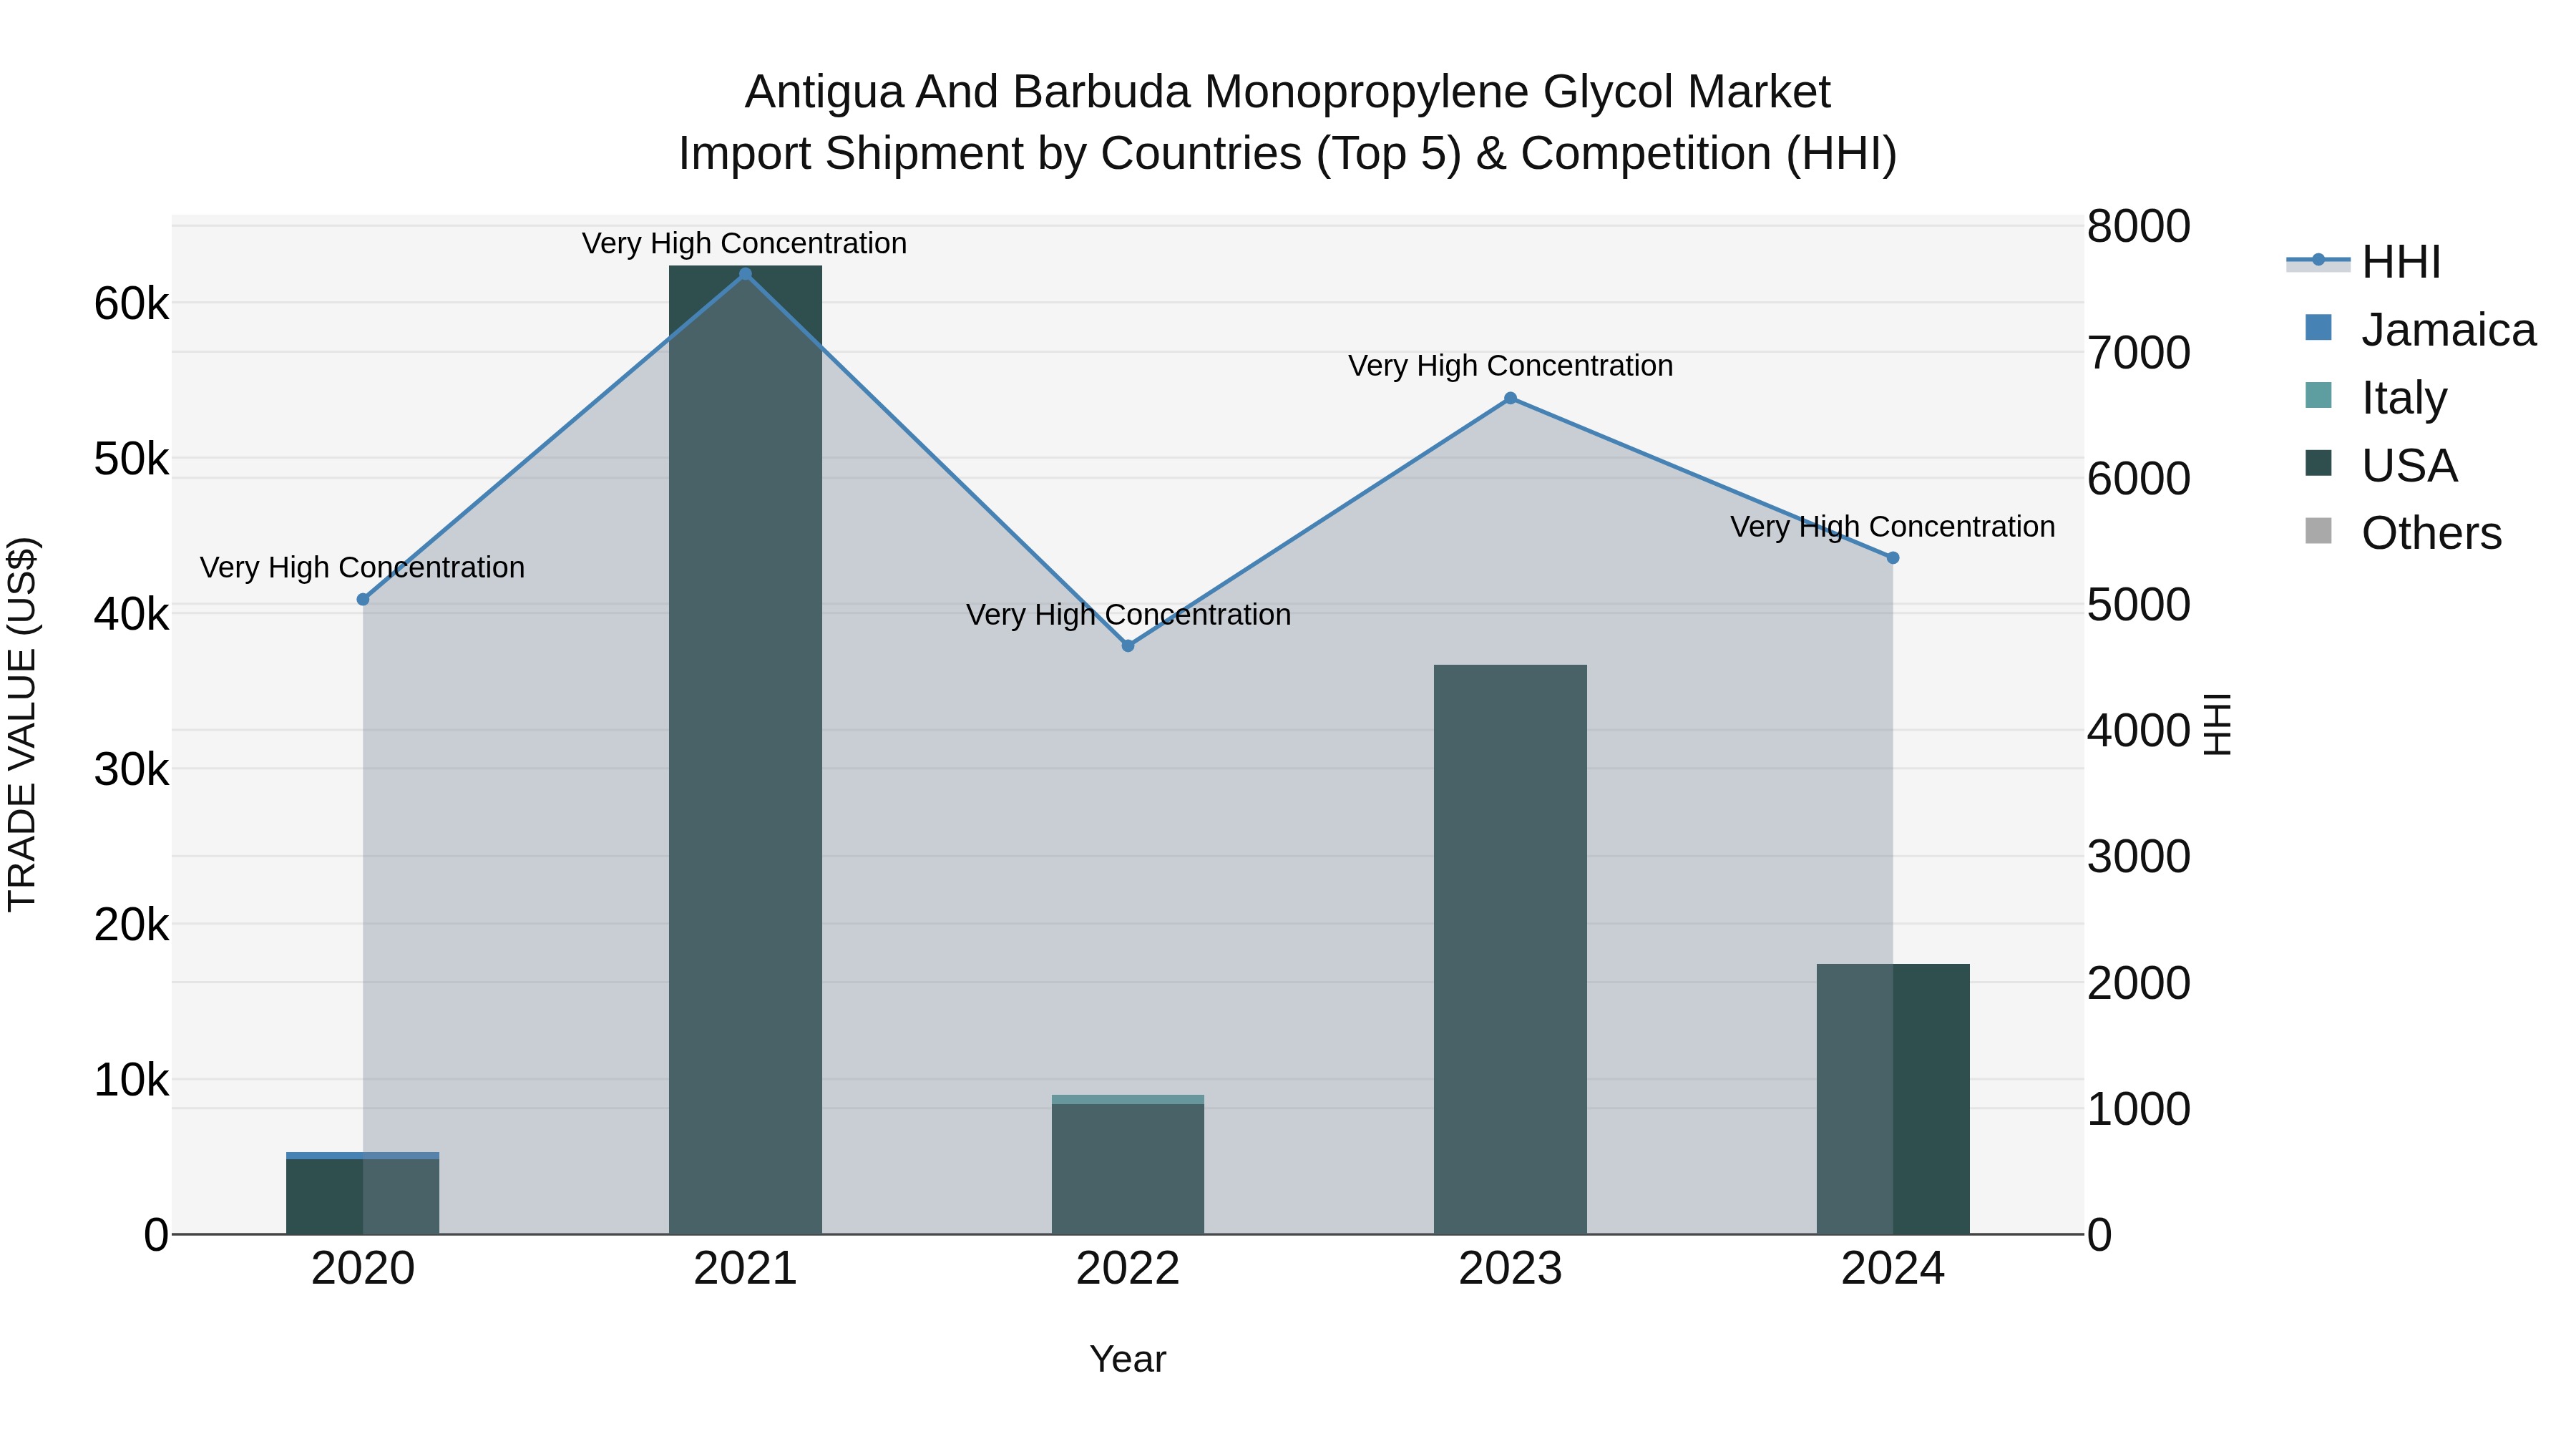This screenshot has height=1449, width=2576.
Task: Click the rotated HHI axis title
Action: coord(2217,724)
